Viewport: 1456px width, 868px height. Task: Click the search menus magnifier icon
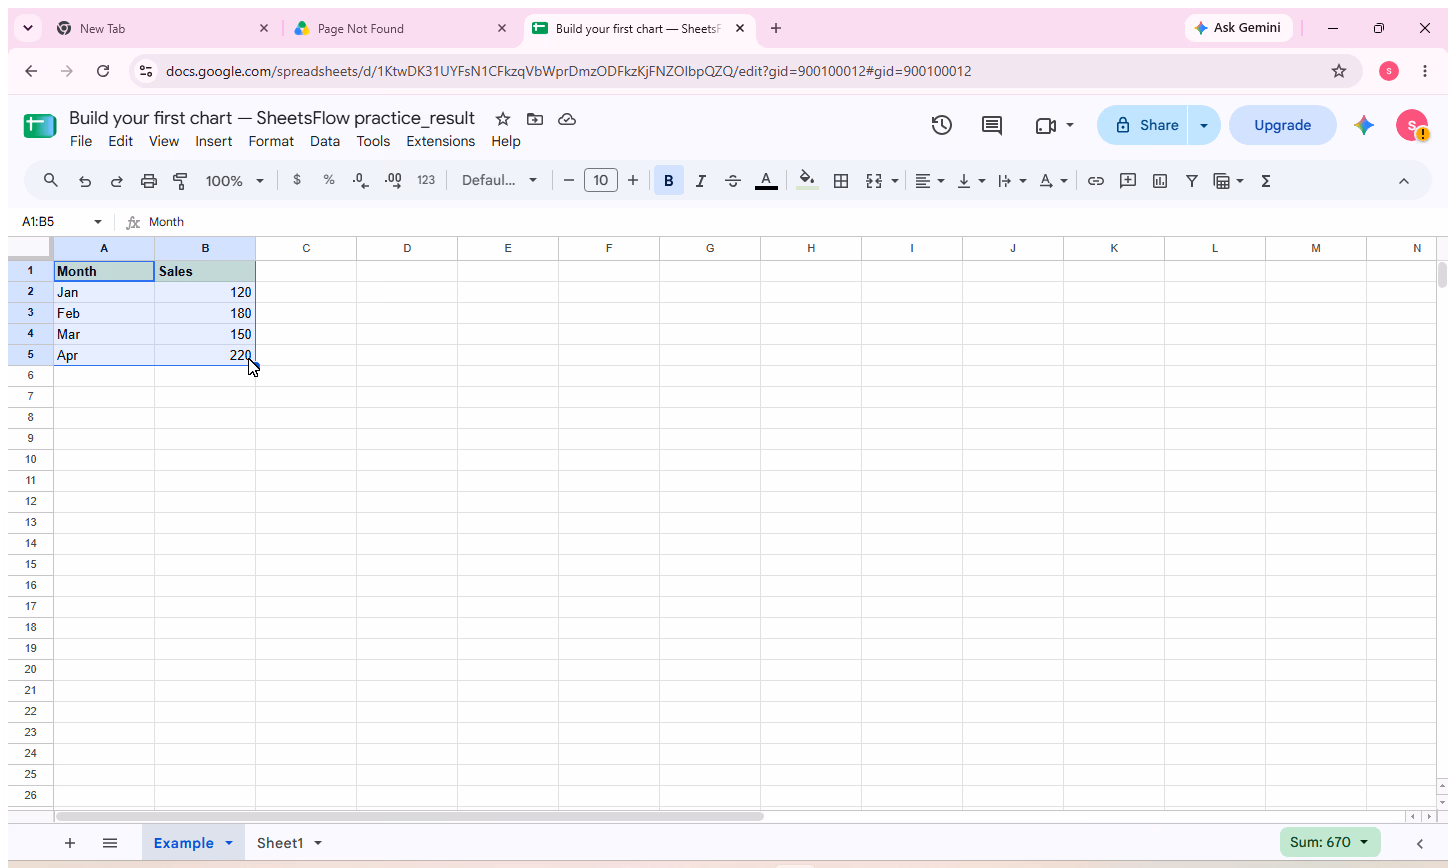pos(51,181)
